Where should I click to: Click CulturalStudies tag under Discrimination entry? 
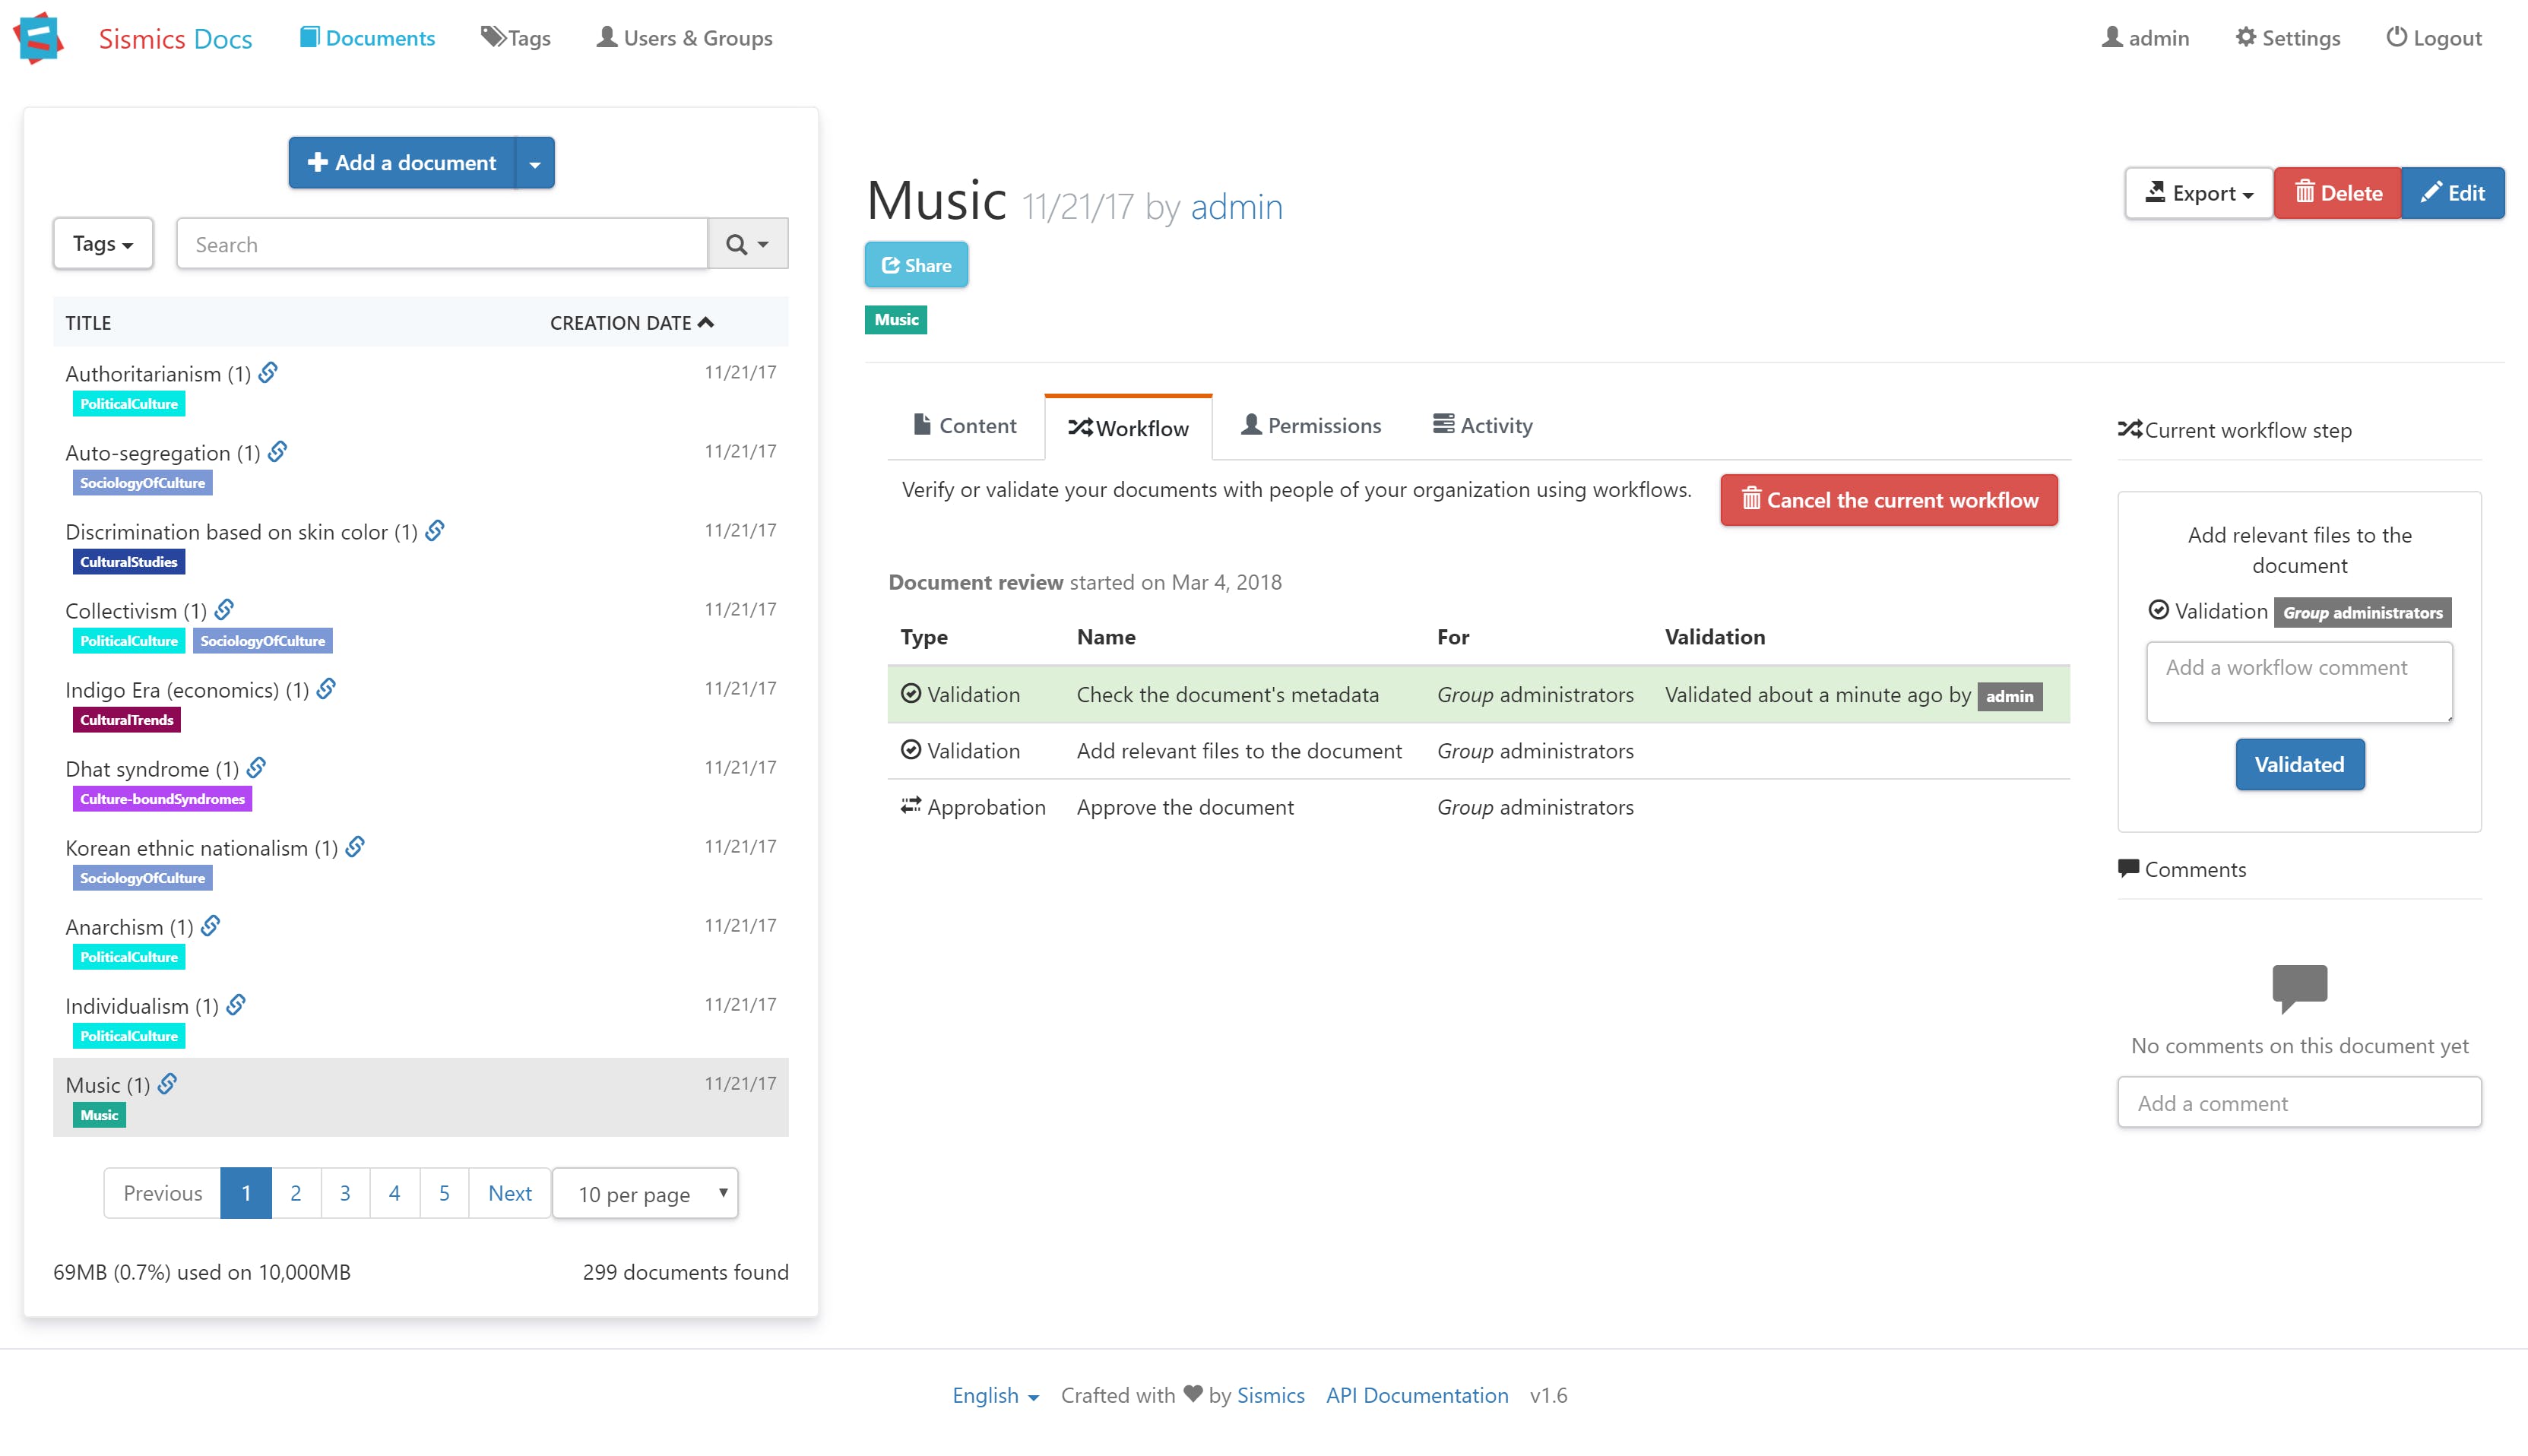(129, 562)
